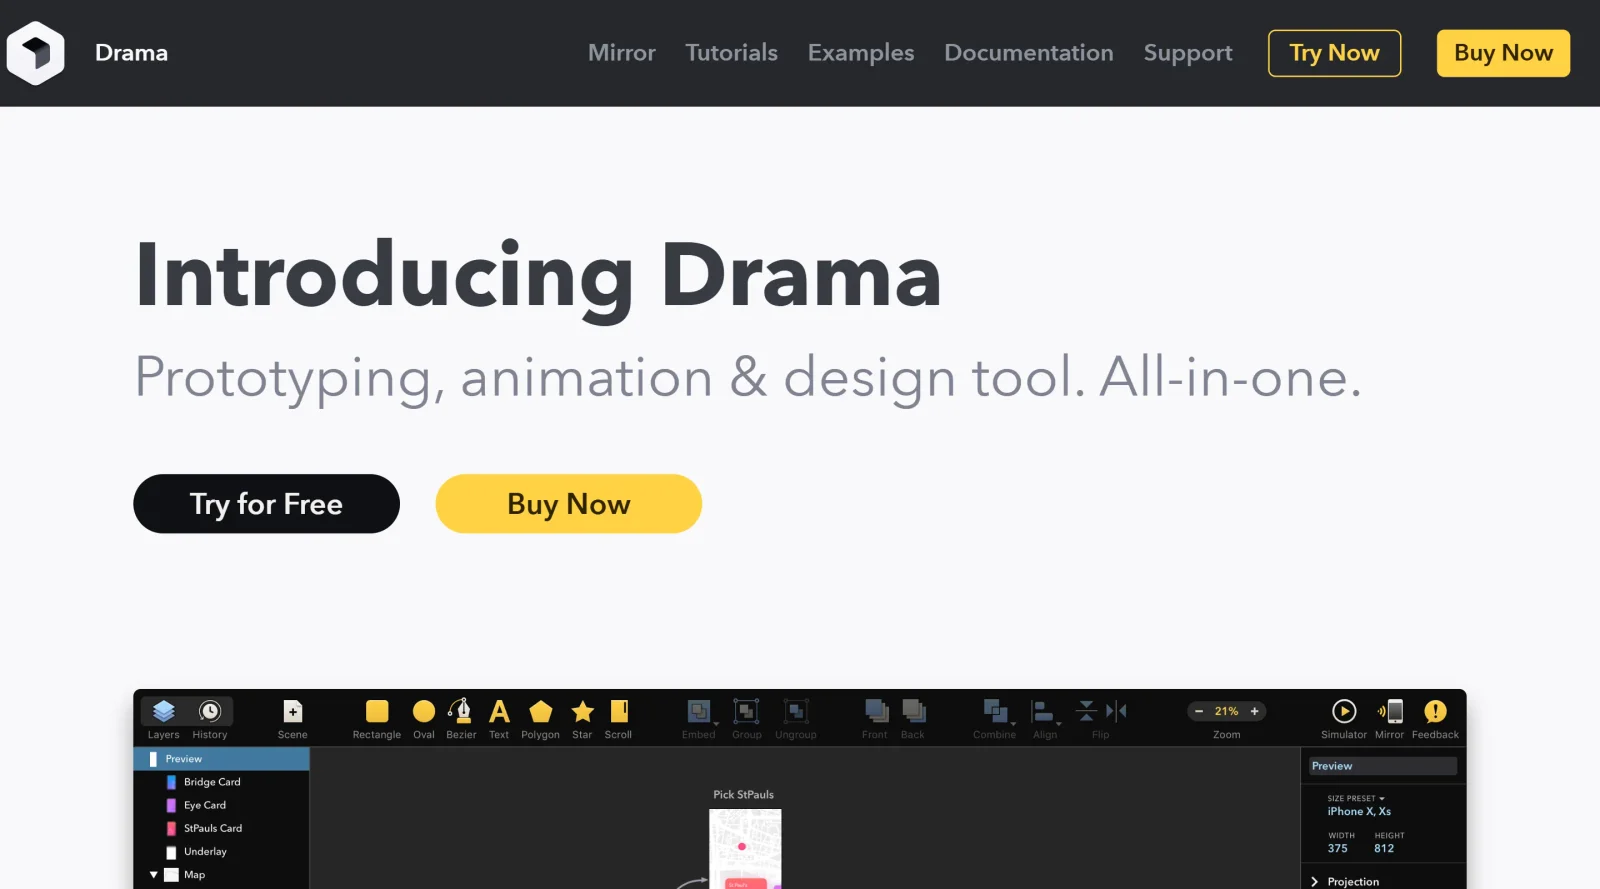Screen dimensions: 1600x889
Task: Select the Oval tool
Action: click(x=424, y=711)
